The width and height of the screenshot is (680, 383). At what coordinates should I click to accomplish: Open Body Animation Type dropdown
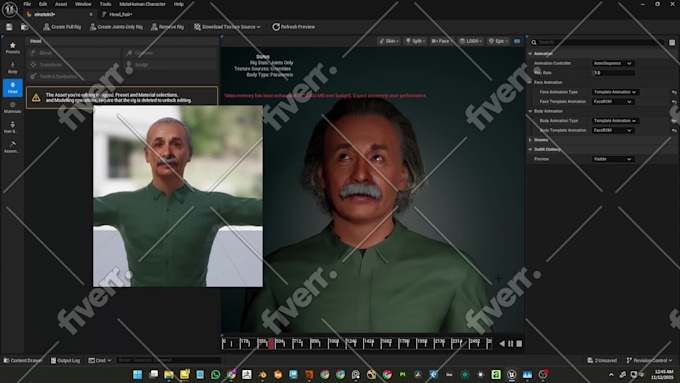(x=615, y=121)
